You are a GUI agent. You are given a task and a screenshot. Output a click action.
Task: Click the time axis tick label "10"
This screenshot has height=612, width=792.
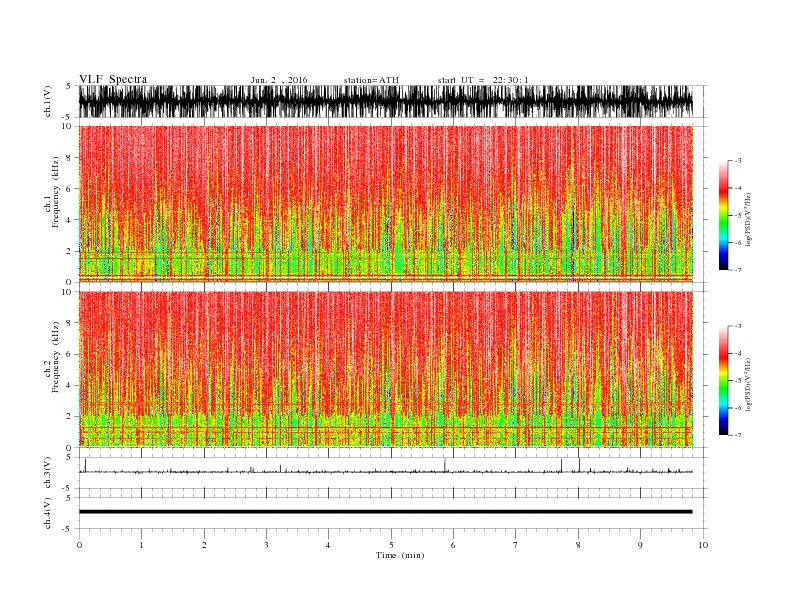click(703, 545)
